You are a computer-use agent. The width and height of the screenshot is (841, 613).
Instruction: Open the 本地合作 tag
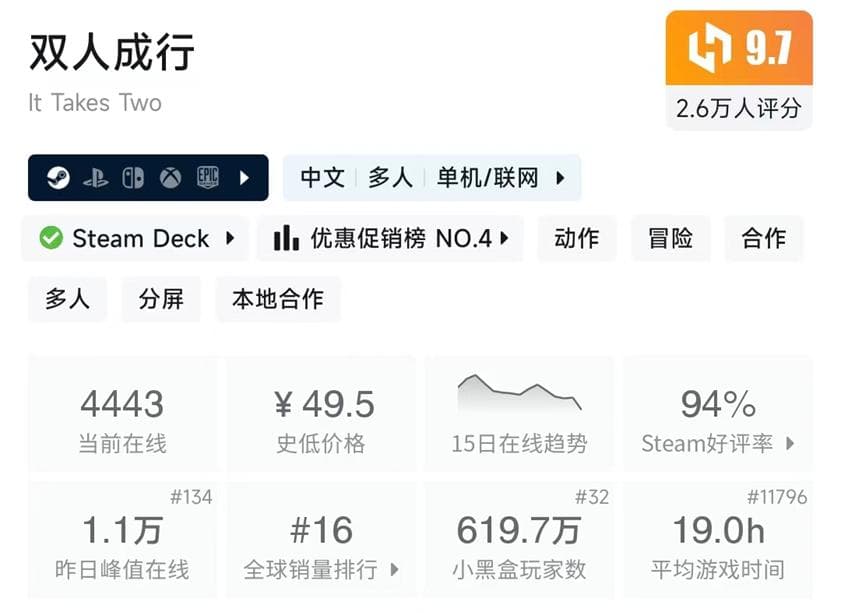coord(277,299)
